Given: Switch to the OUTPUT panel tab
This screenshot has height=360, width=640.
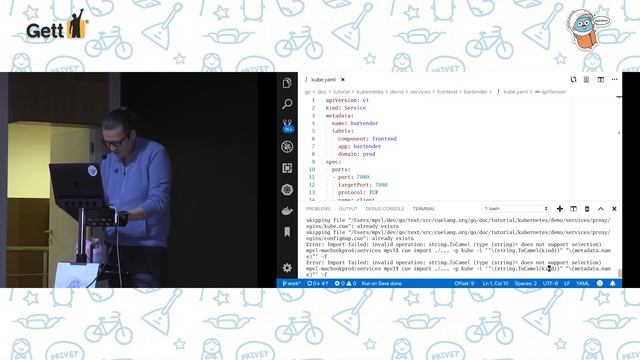Looking at the screenshot, I should (348, 209).
